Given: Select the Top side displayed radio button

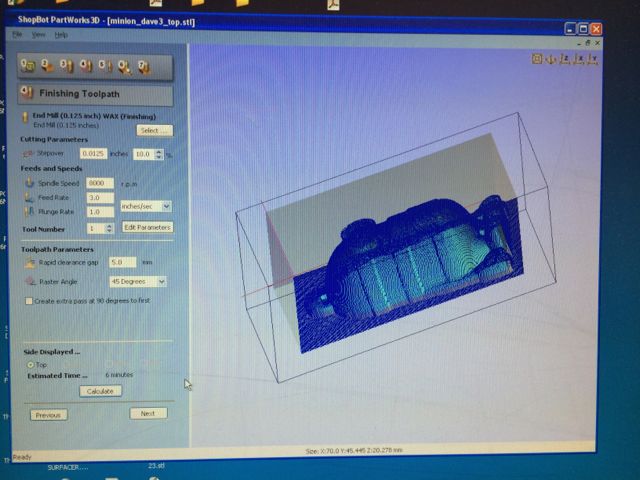Looking at the screenshot, I should coord(30,364).
